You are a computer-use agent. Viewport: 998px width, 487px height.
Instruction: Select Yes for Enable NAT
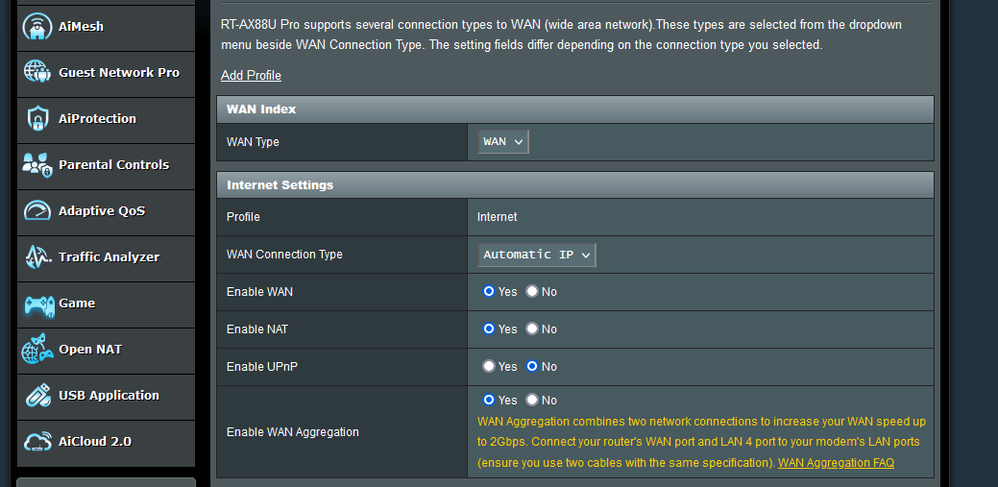click(489, 329)
